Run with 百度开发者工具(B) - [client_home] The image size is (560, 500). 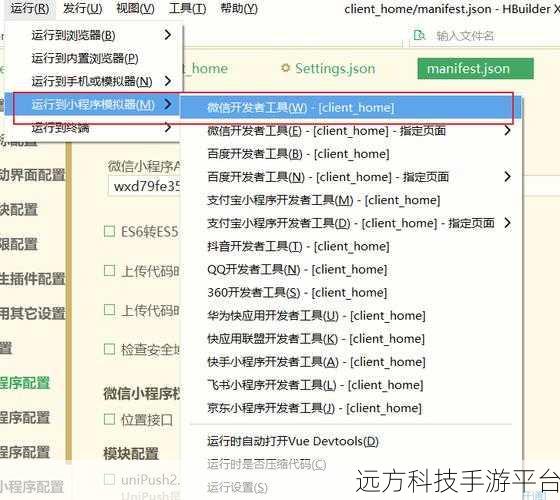[x=351, y=154]
